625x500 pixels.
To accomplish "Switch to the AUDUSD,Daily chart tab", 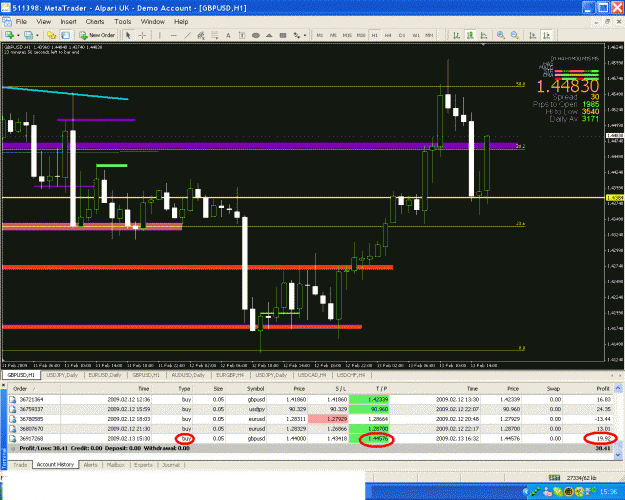I will tap(188, 375).
